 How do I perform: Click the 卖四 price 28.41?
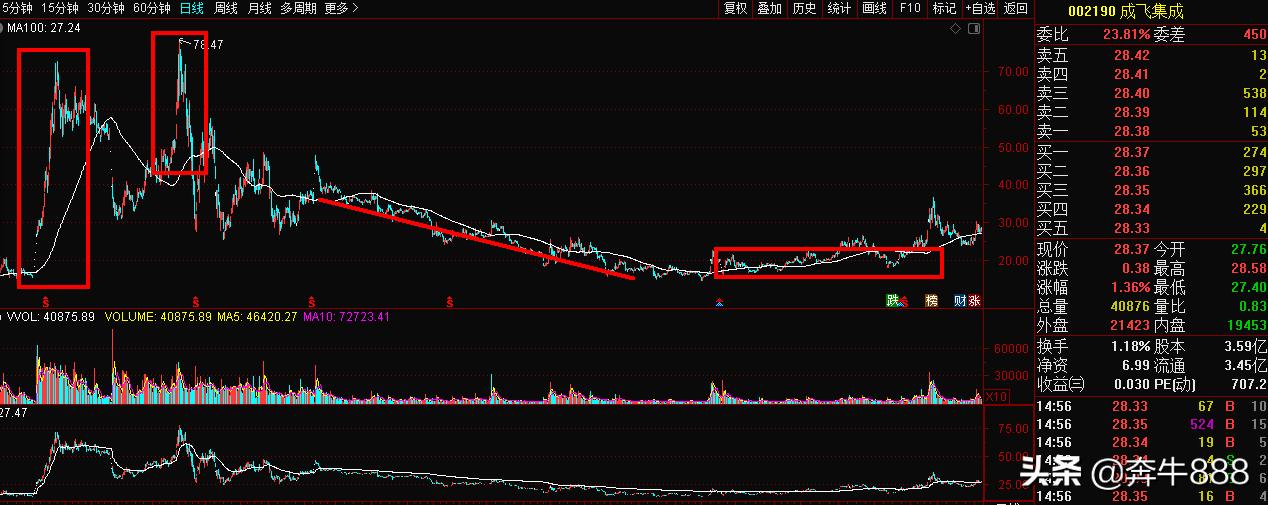pos(1131,74)
